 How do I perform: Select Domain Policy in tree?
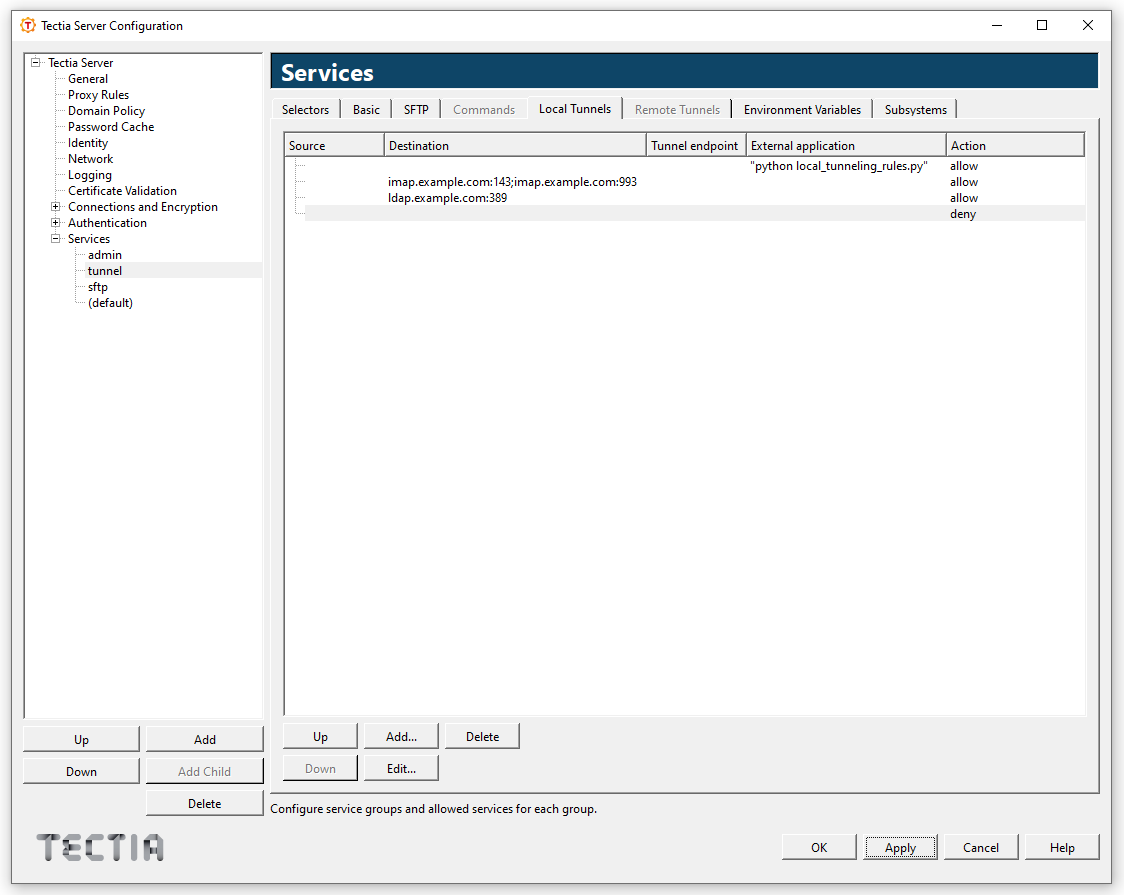pos(106,110)
